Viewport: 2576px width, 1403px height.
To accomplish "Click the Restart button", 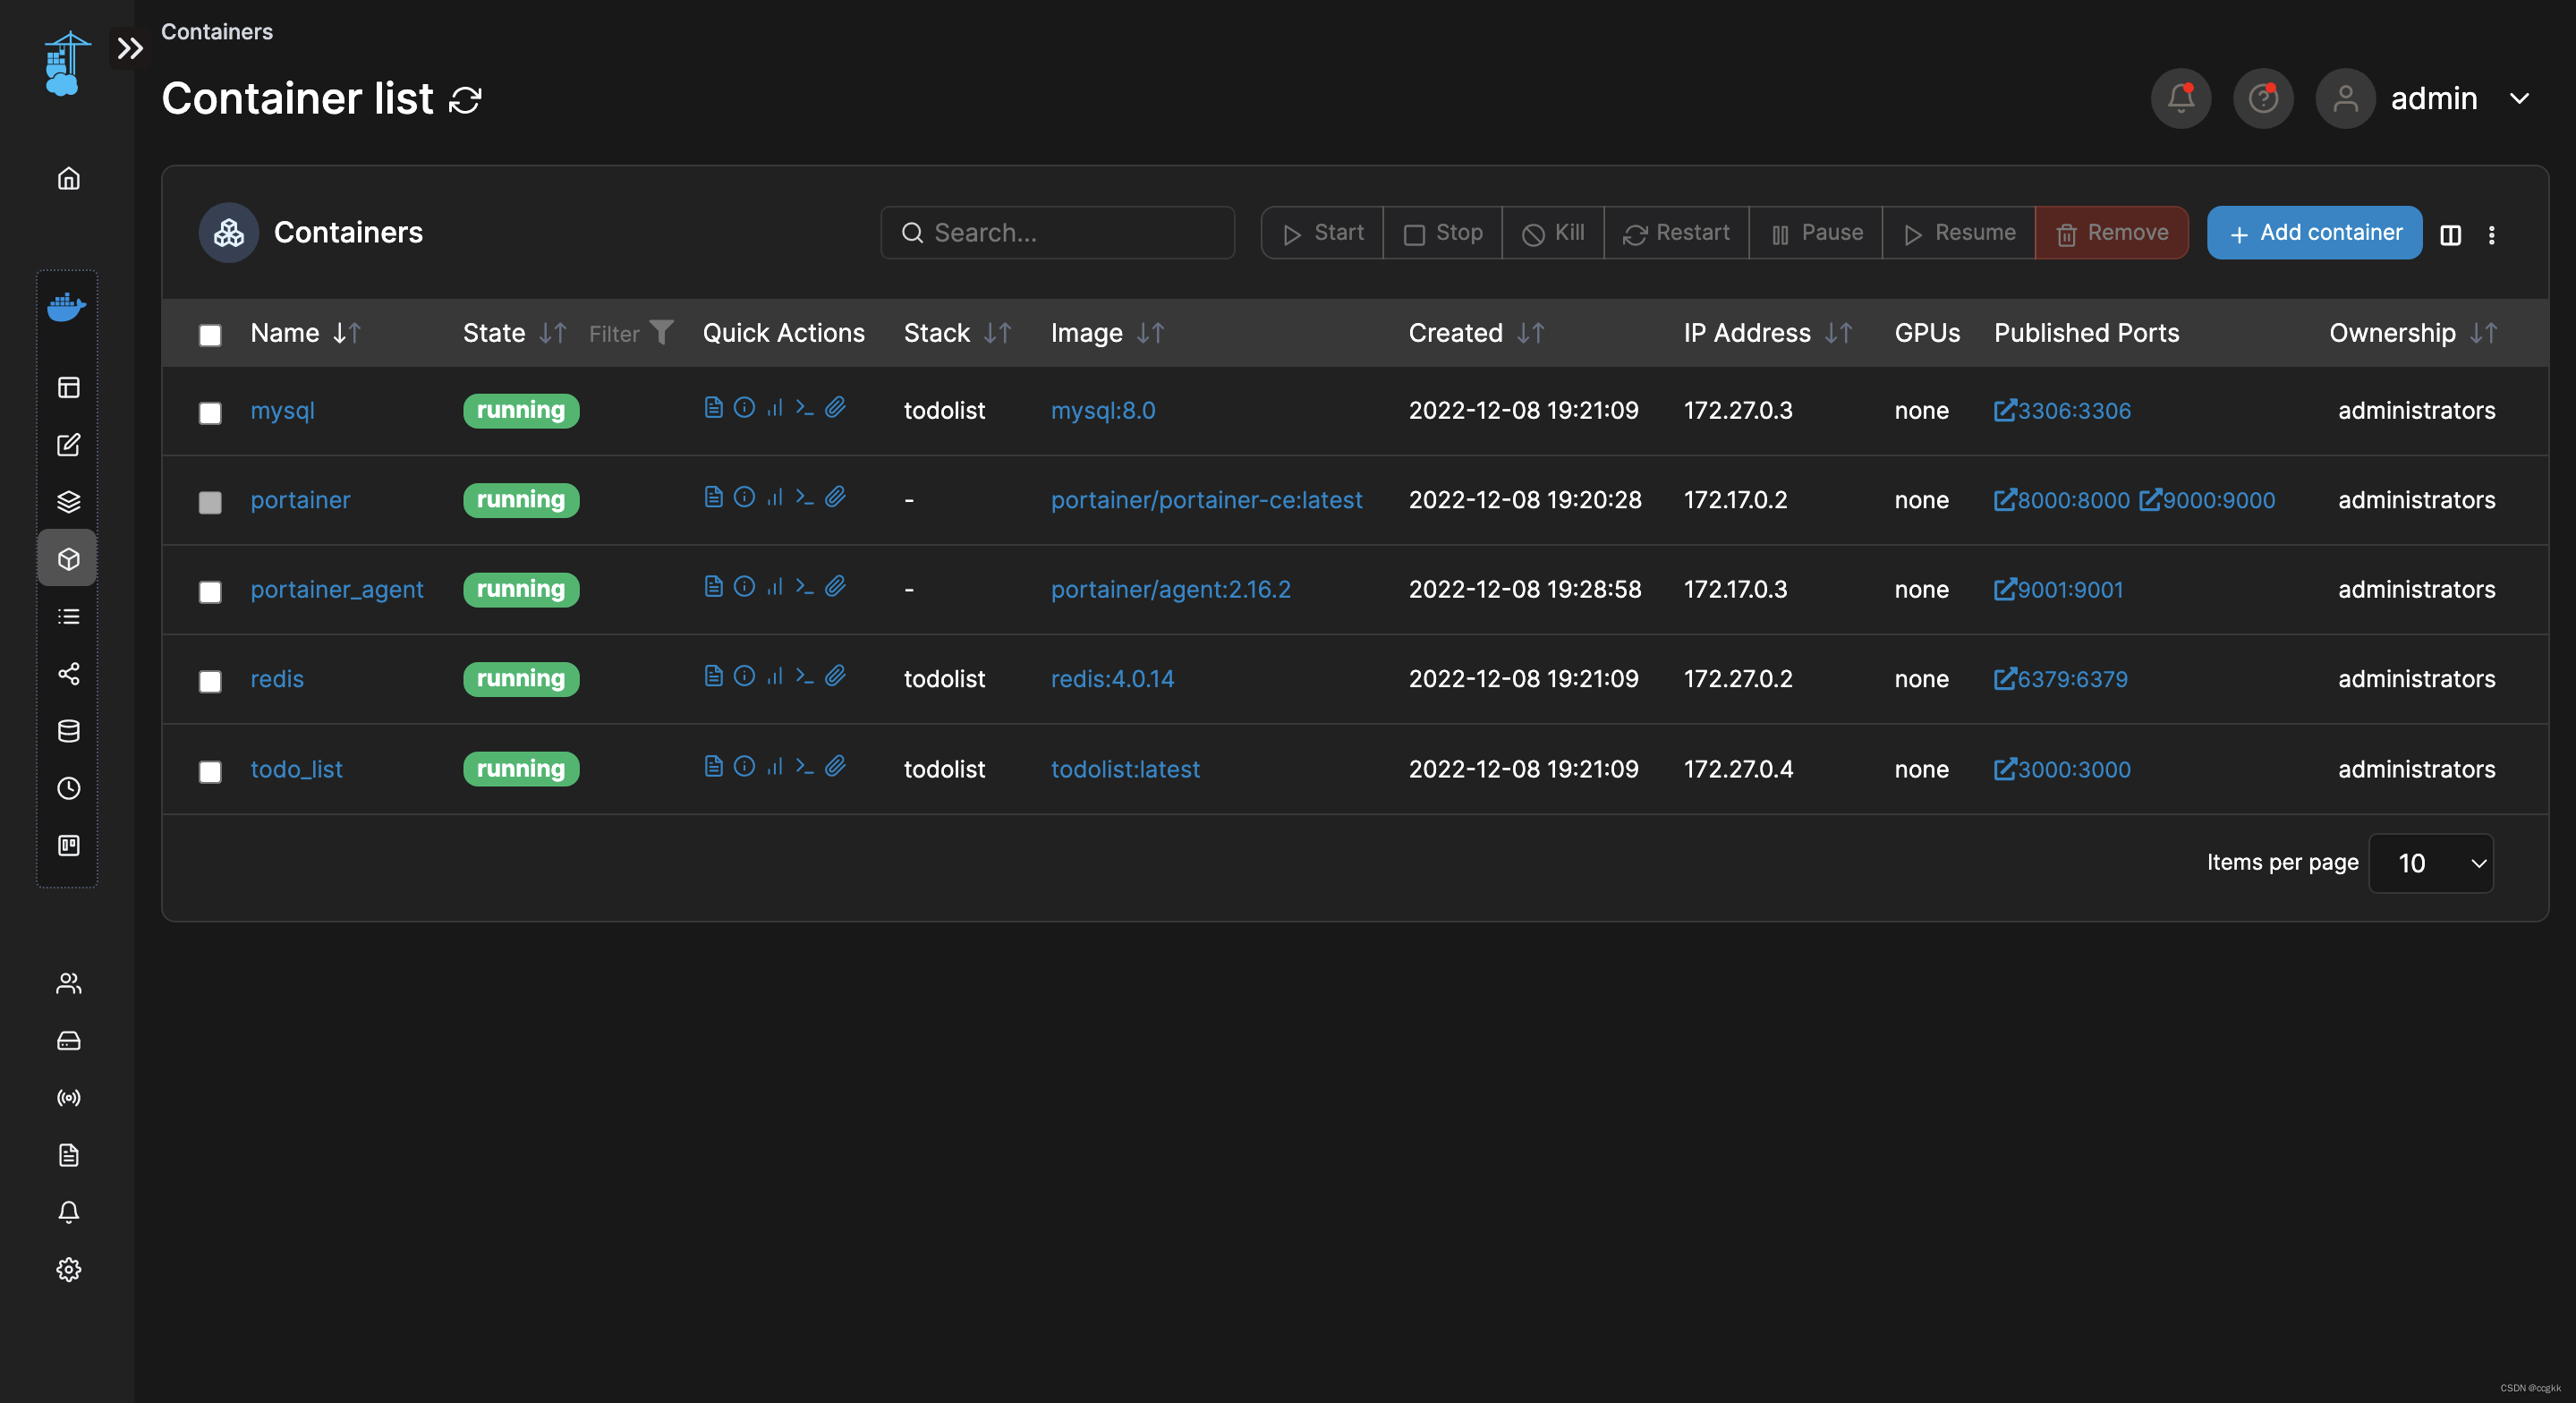I will point(1676,233).
